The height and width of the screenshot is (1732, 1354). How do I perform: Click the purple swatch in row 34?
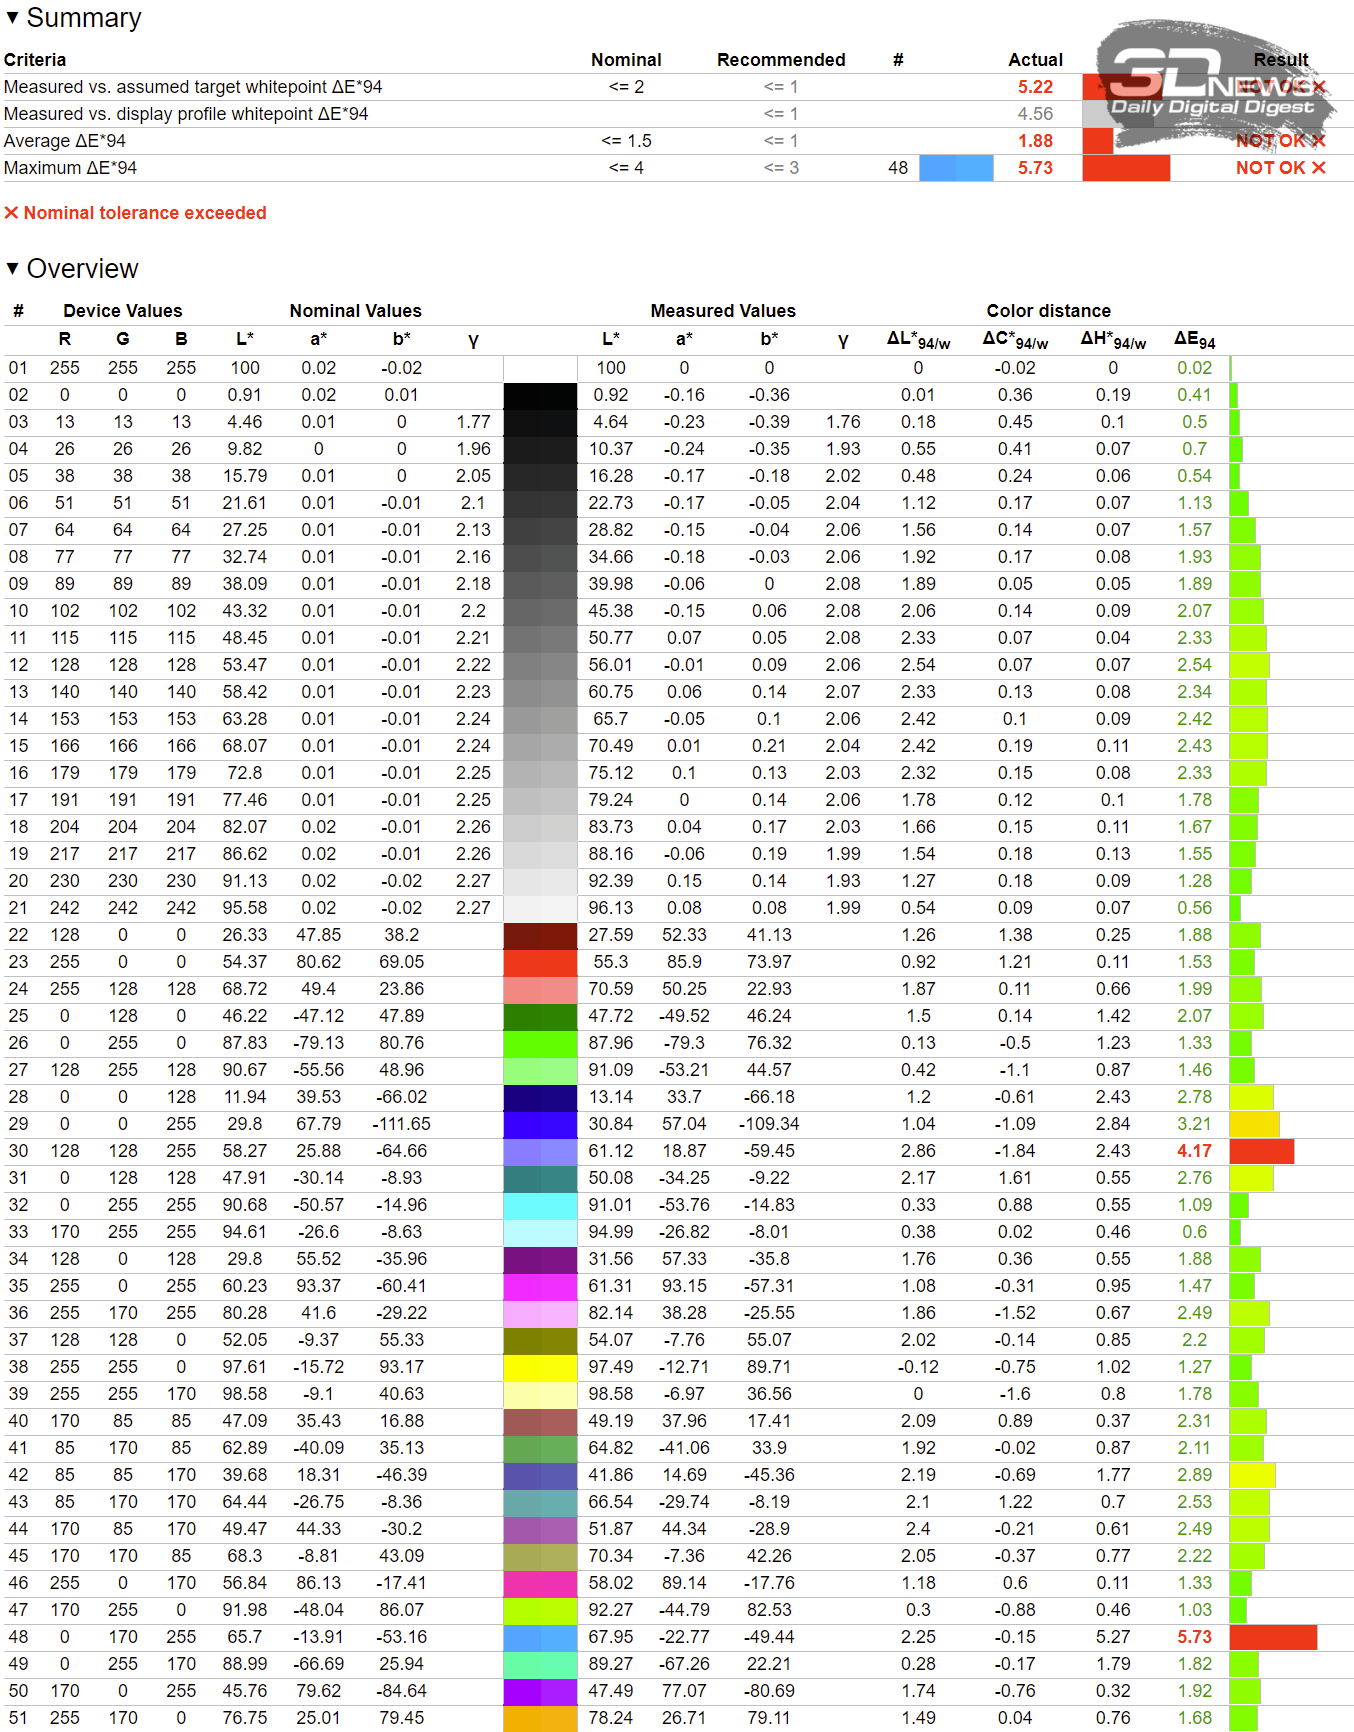[x=540, y=1259]
